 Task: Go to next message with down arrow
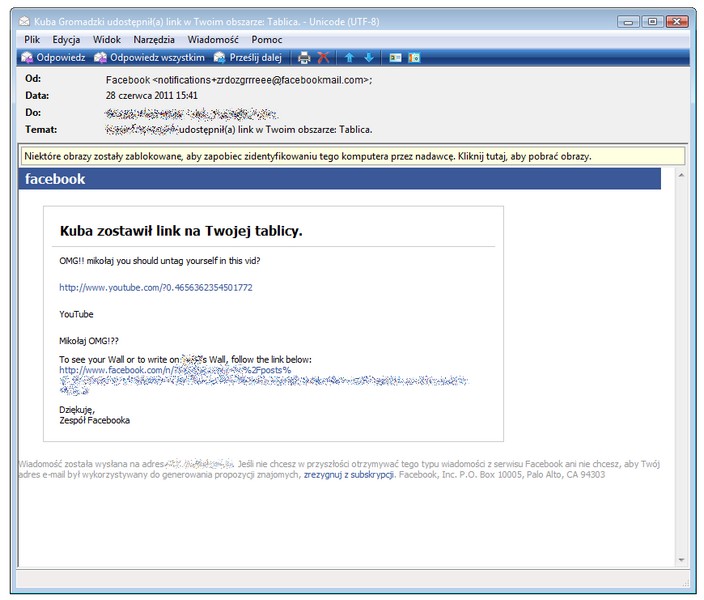[x=369, y=58]
